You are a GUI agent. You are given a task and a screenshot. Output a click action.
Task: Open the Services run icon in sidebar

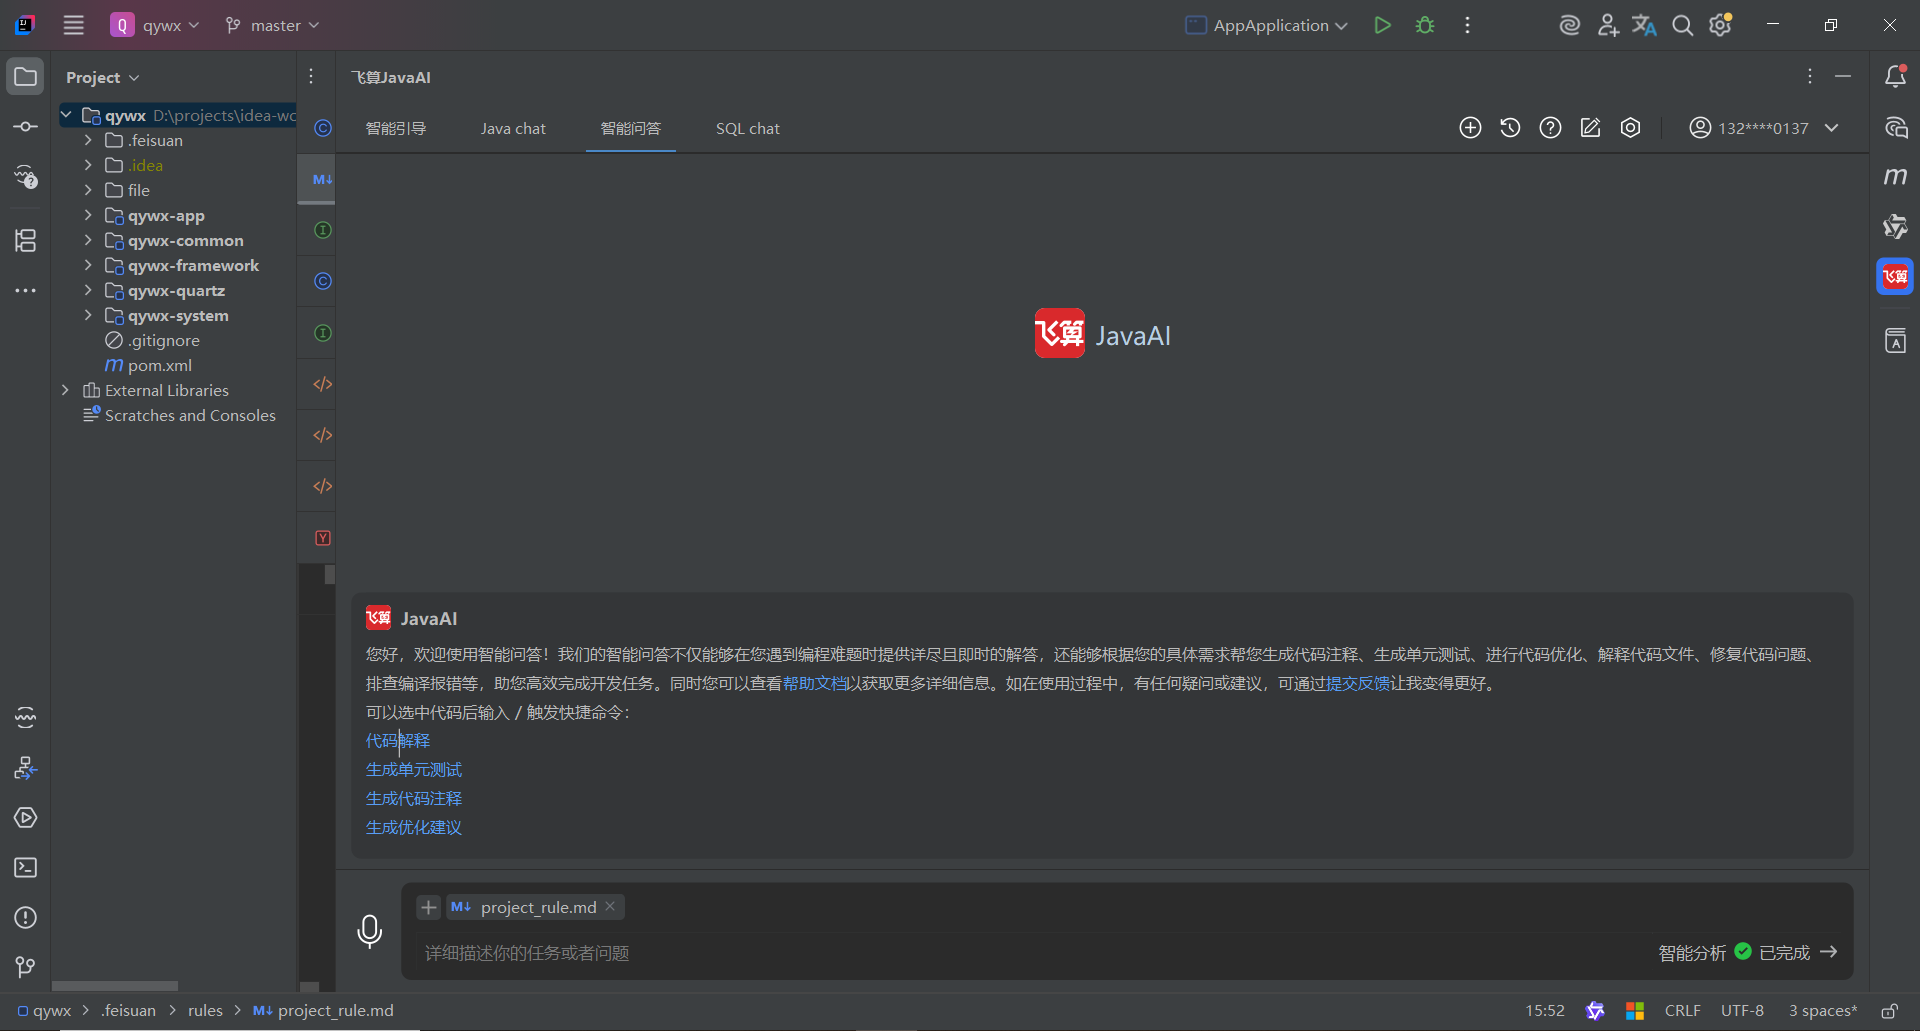[25, 817]
